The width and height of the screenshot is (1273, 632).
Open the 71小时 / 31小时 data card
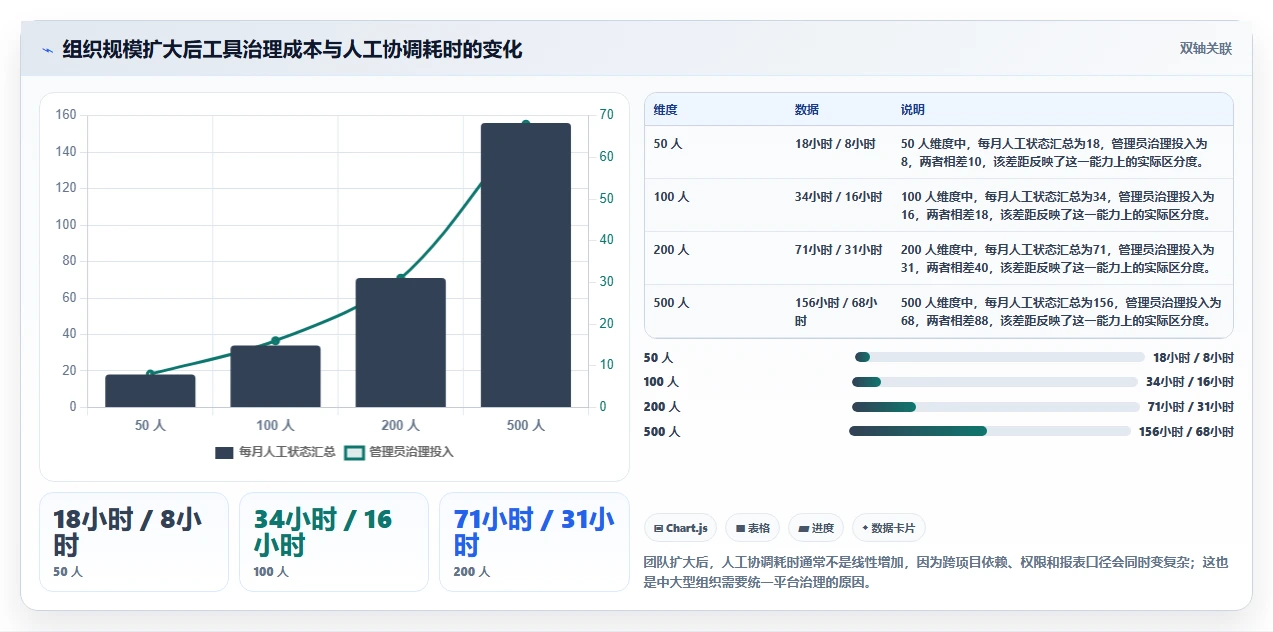click(534, 542)
